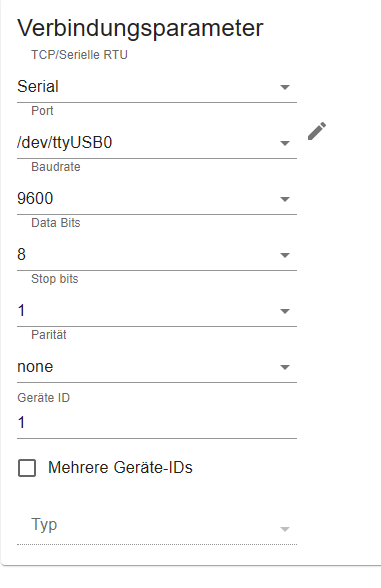Click the arrow next to none

285,367
